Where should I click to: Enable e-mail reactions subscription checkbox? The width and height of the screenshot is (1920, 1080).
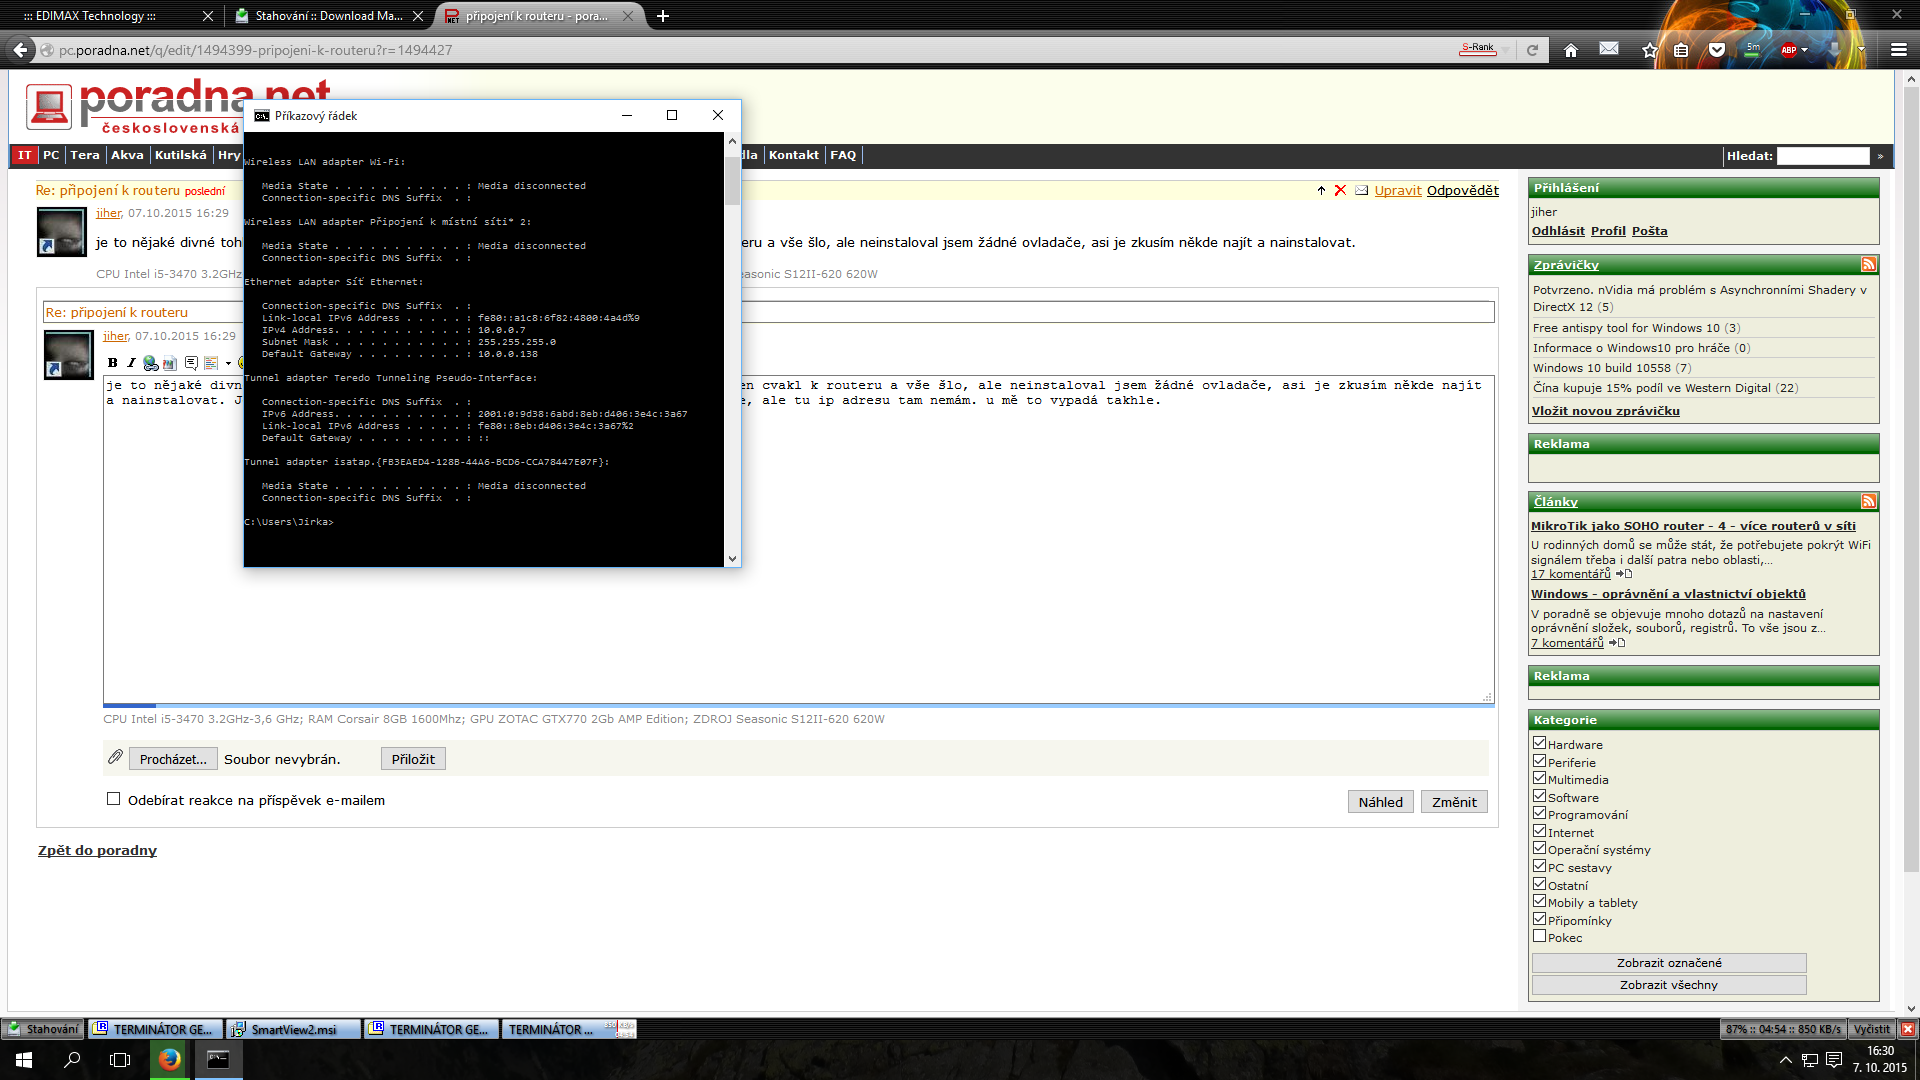coord(114,799)
